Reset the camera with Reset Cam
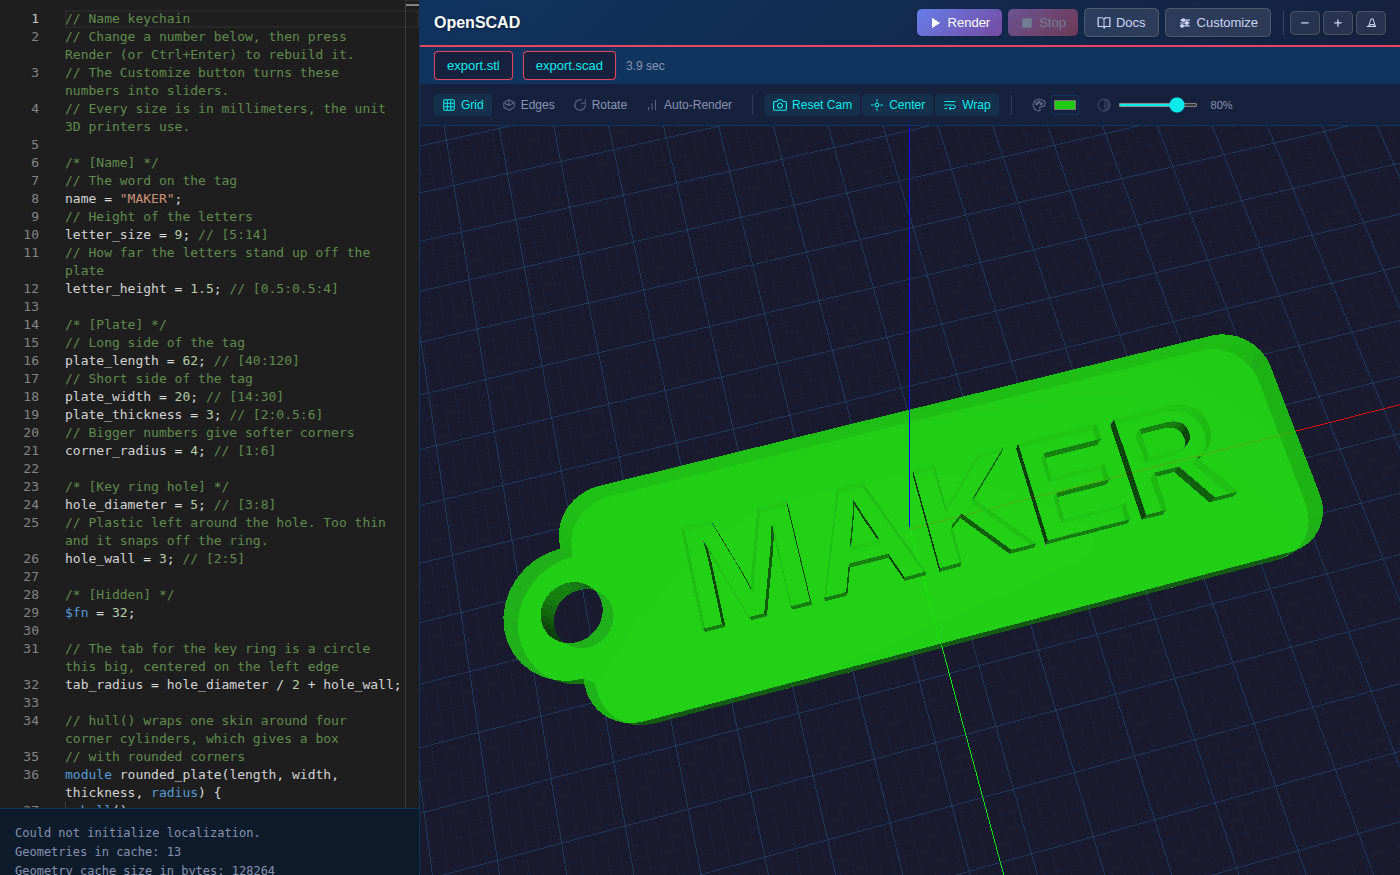Viewport: 1400px width, 875px height. point(812,105)
